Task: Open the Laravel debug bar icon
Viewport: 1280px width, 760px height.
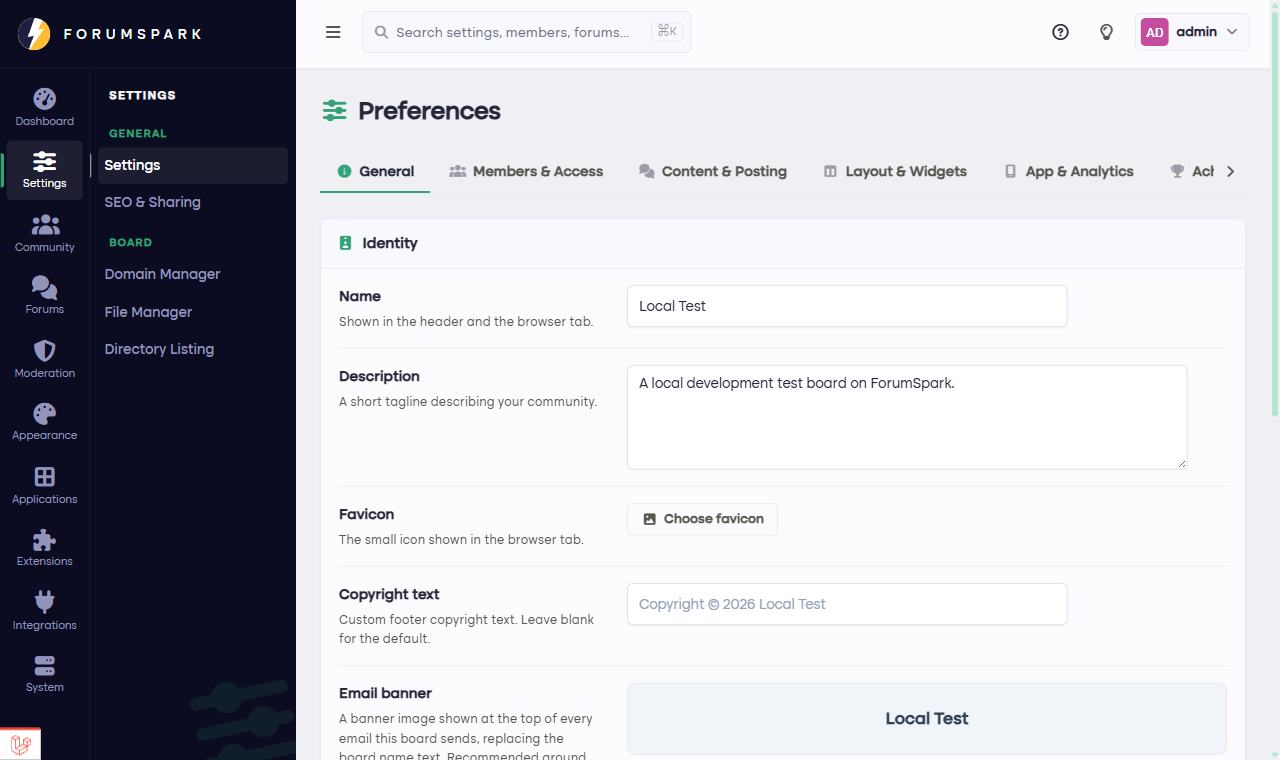Action: coord(21,744)
